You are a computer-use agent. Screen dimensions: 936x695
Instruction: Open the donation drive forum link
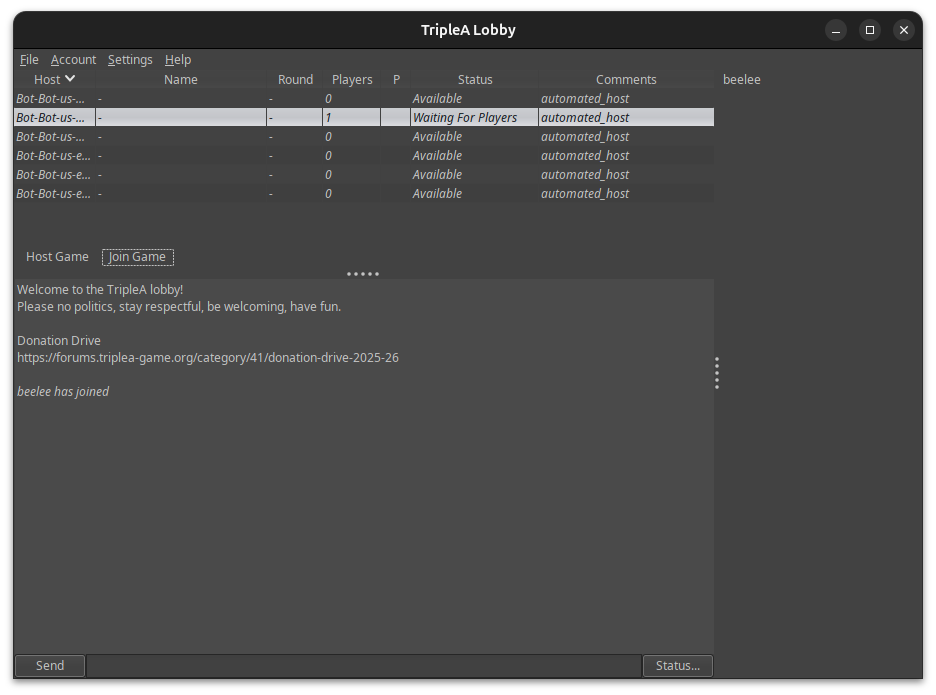pyautogui.click(x=207, y=357)
